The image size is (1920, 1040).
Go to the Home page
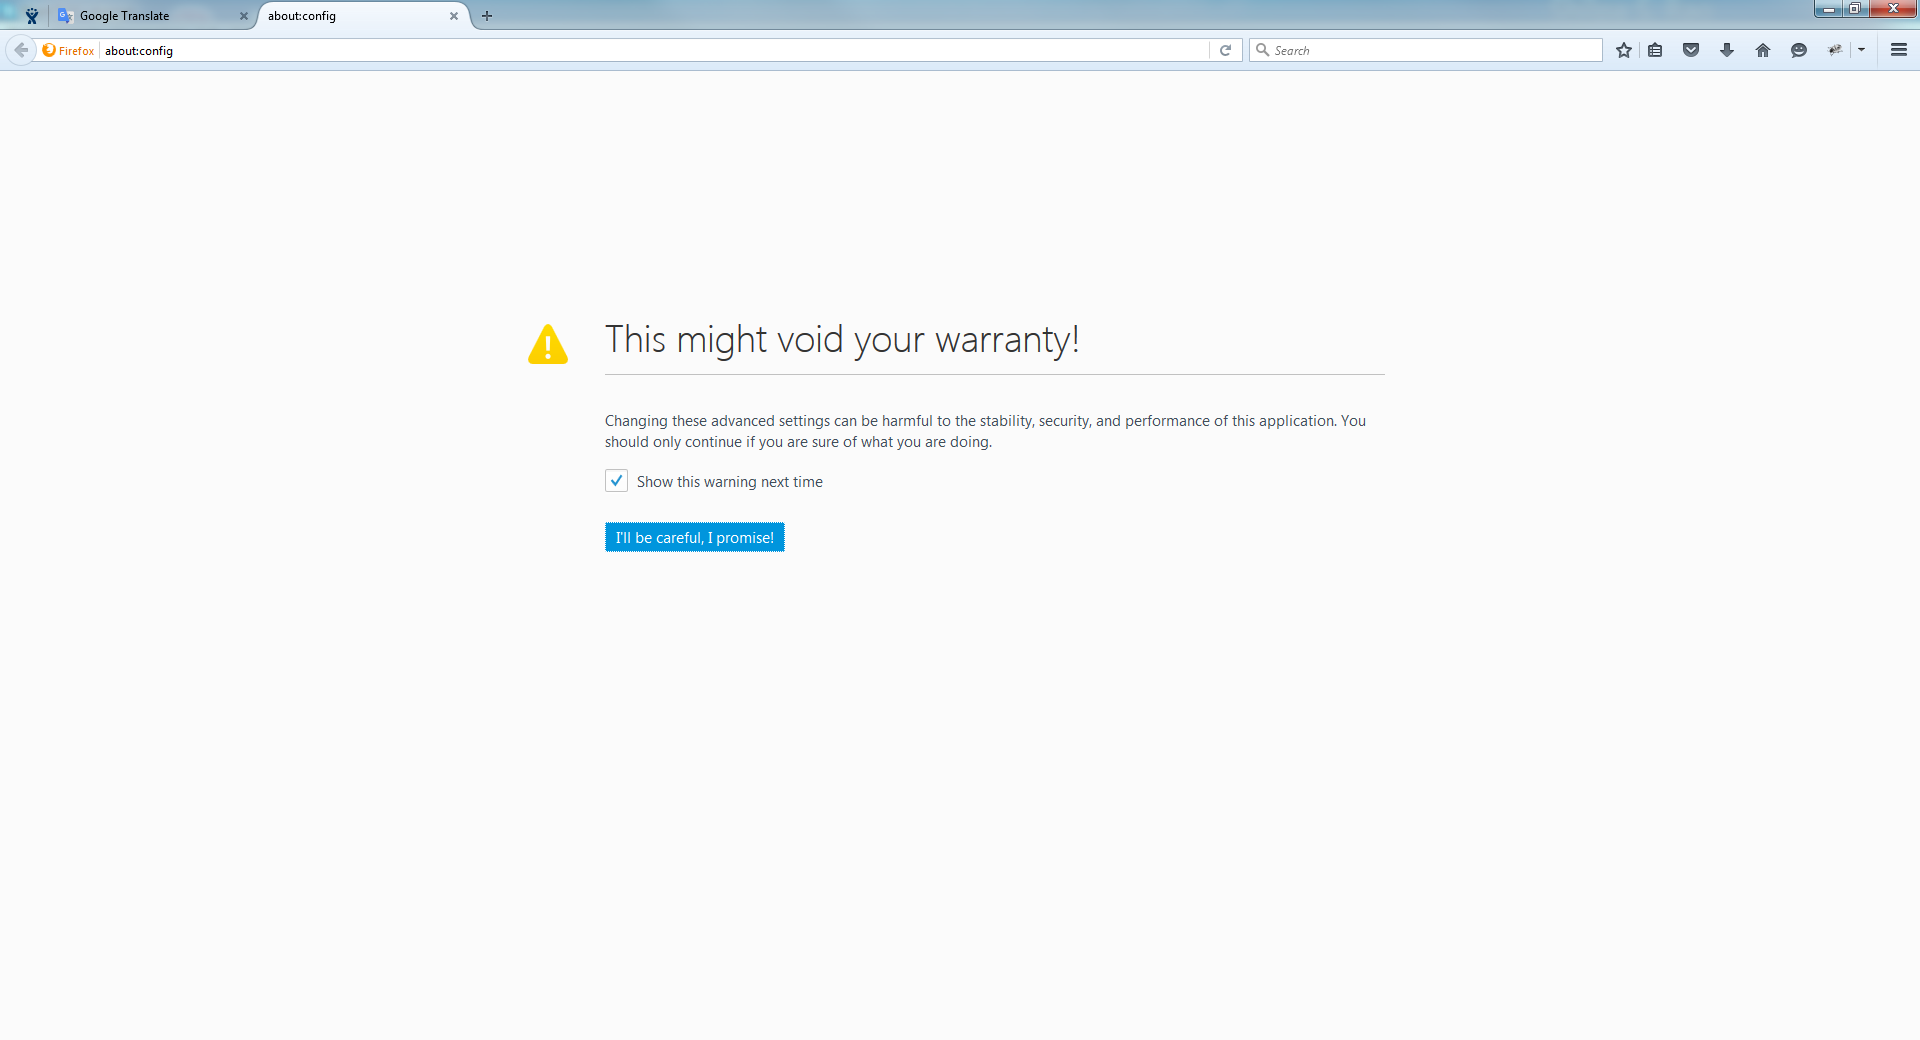click(x=1763, y=50)
